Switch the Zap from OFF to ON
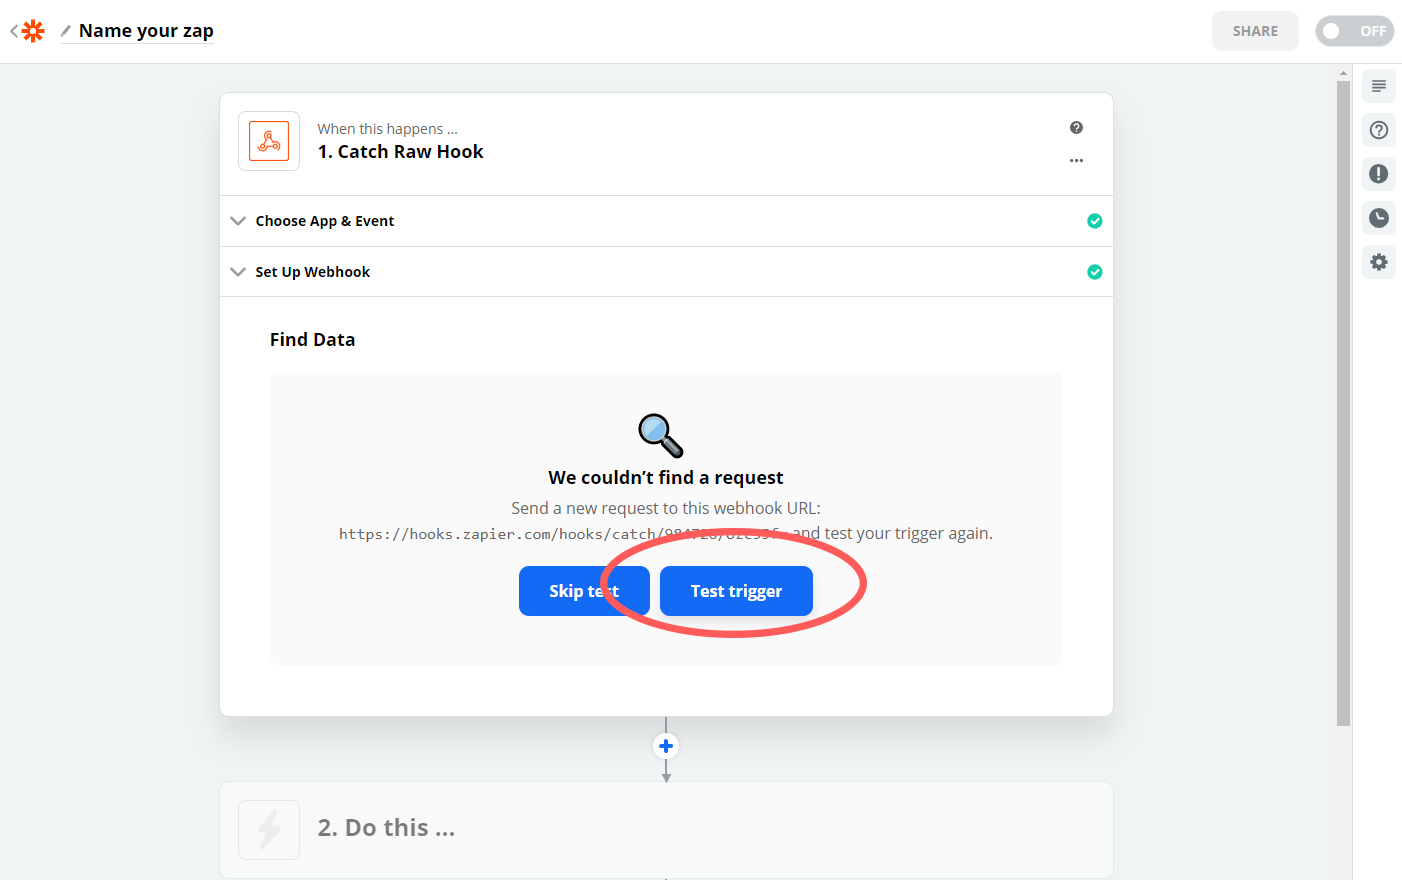 (x=1354, y=31)
